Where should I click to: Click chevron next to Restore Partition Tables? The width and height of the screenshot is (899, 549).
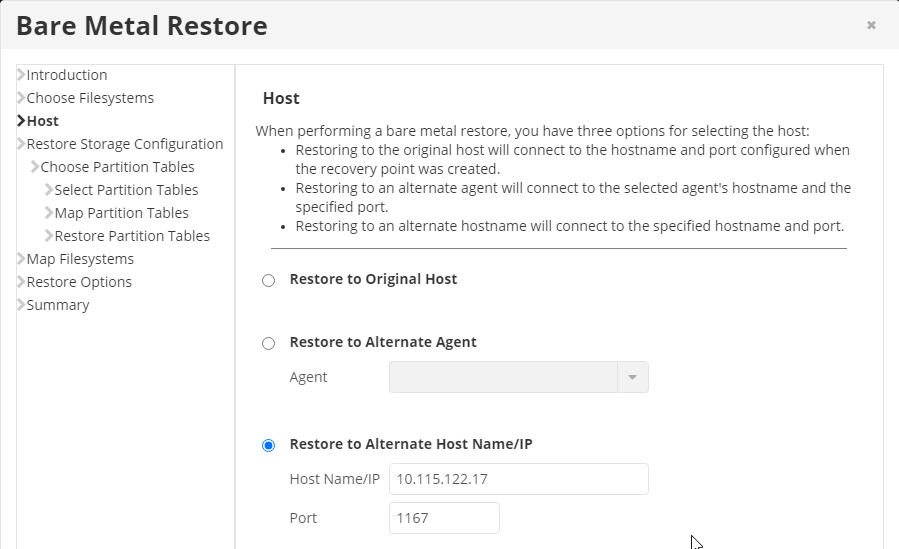[49, 236]
